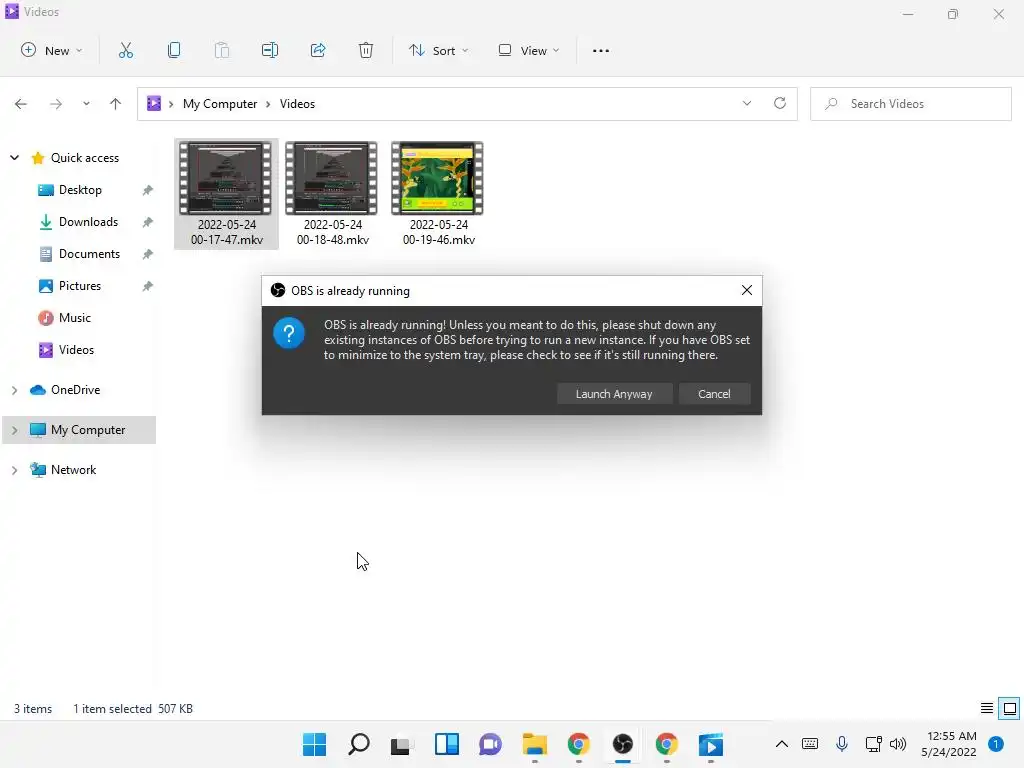Image resolution: width=1024 pixels, height=768 pixels.
Task: Go back with the left arrow
Action: click(x=21, y=104)
